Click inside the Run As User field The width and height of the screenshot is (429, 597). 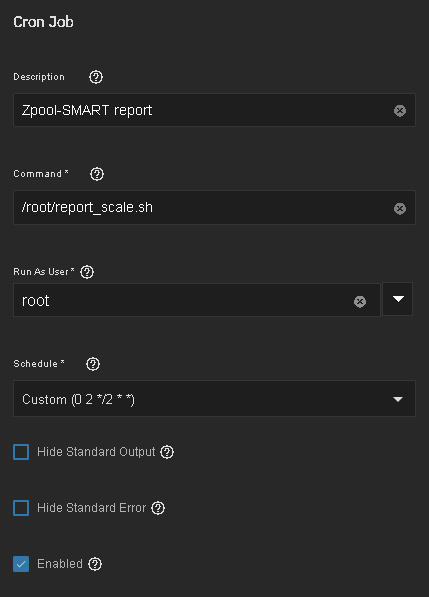click(197, 300)
